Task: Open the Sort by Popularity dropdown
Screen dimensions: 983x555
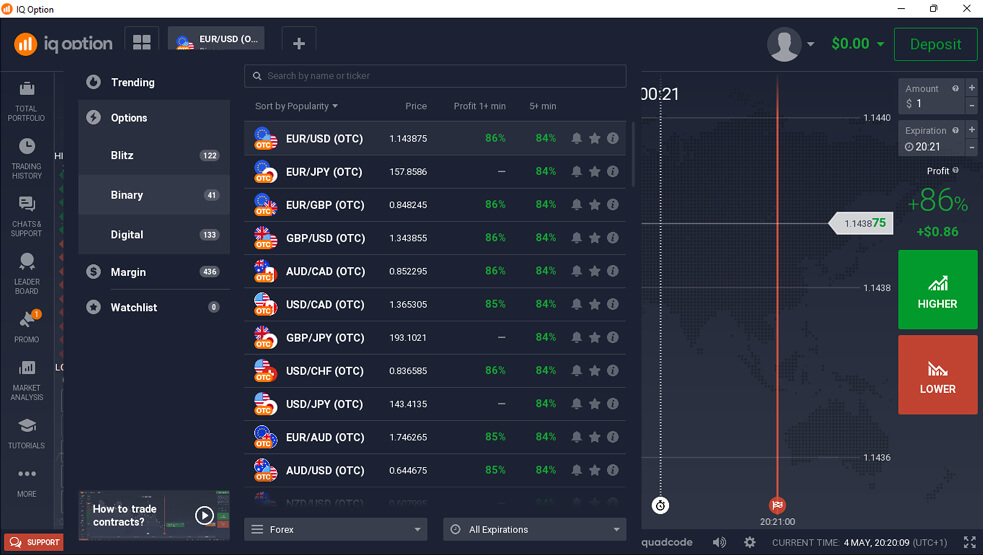Action: 296,106
